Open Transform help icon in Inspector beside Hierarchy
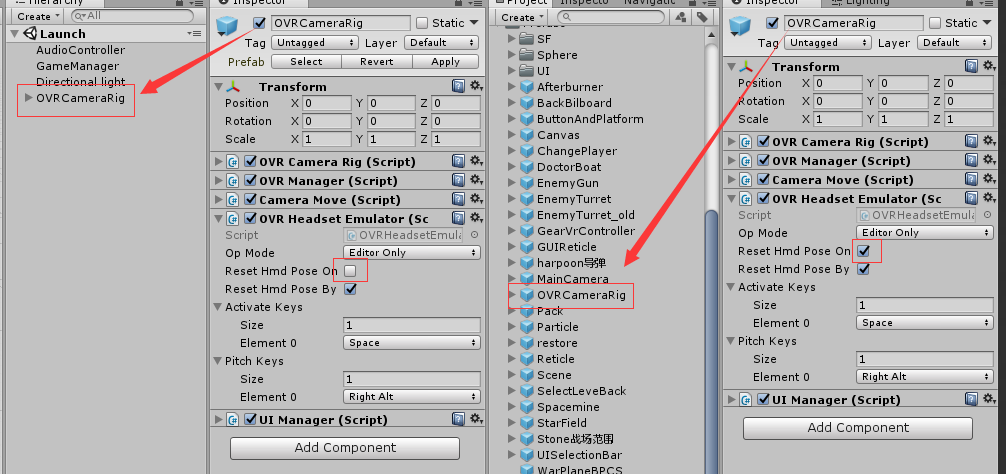The width and height of the screenshot is (1006, 474). pyautogui.click(x=459, y=86)
